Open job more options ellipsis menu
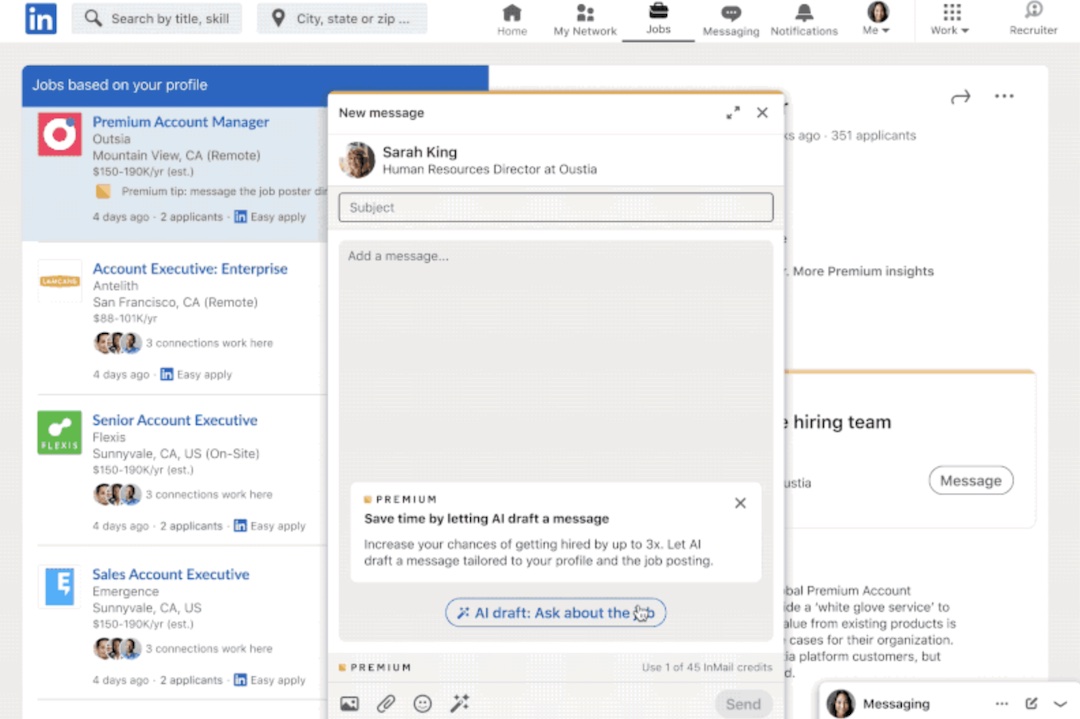The width and height of the screenshot is (1080, 719). [1004, 96]
